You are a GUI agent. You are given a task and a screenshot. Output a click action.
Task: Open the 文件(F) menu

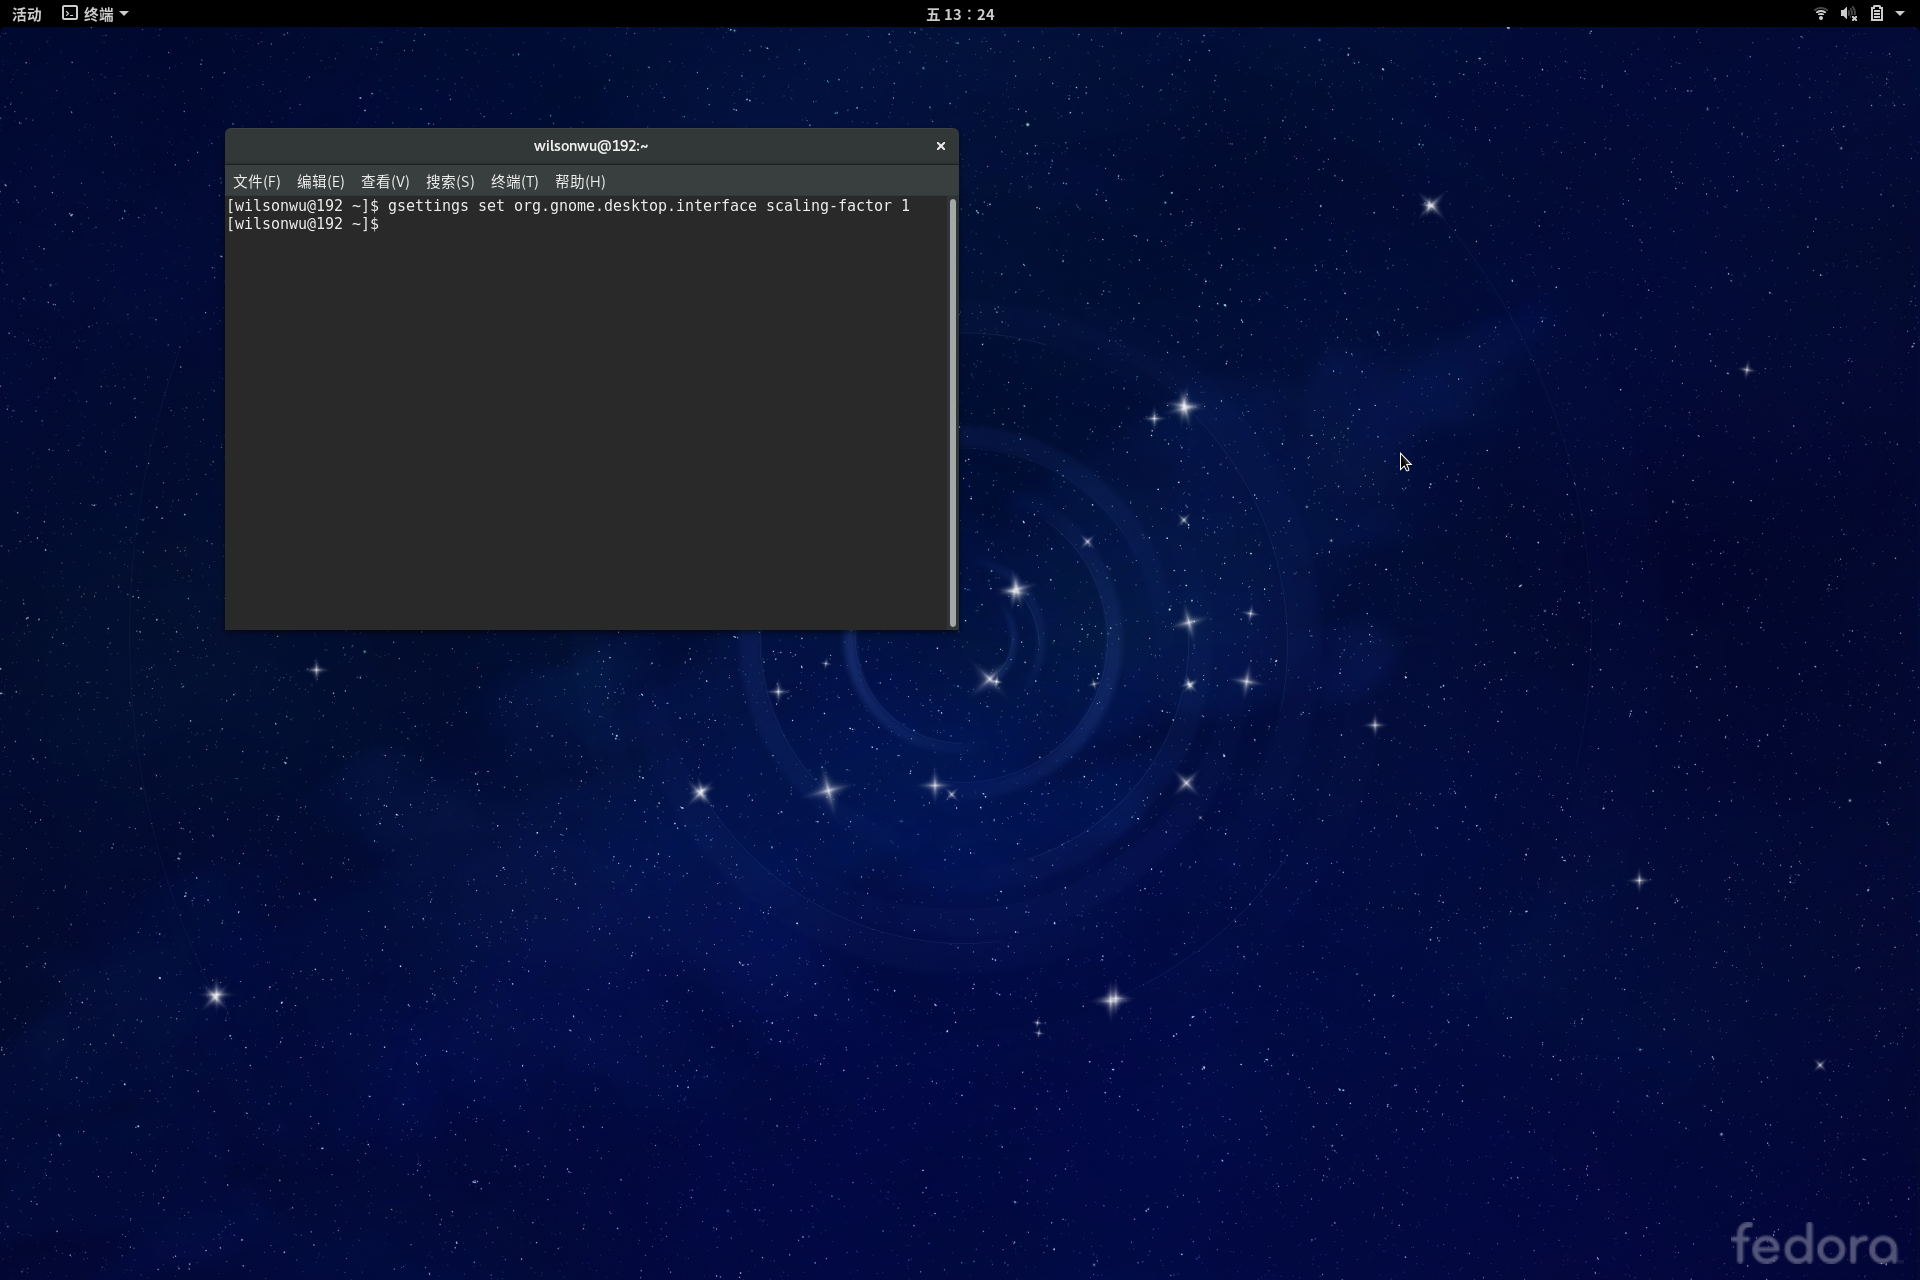[256, 182]
